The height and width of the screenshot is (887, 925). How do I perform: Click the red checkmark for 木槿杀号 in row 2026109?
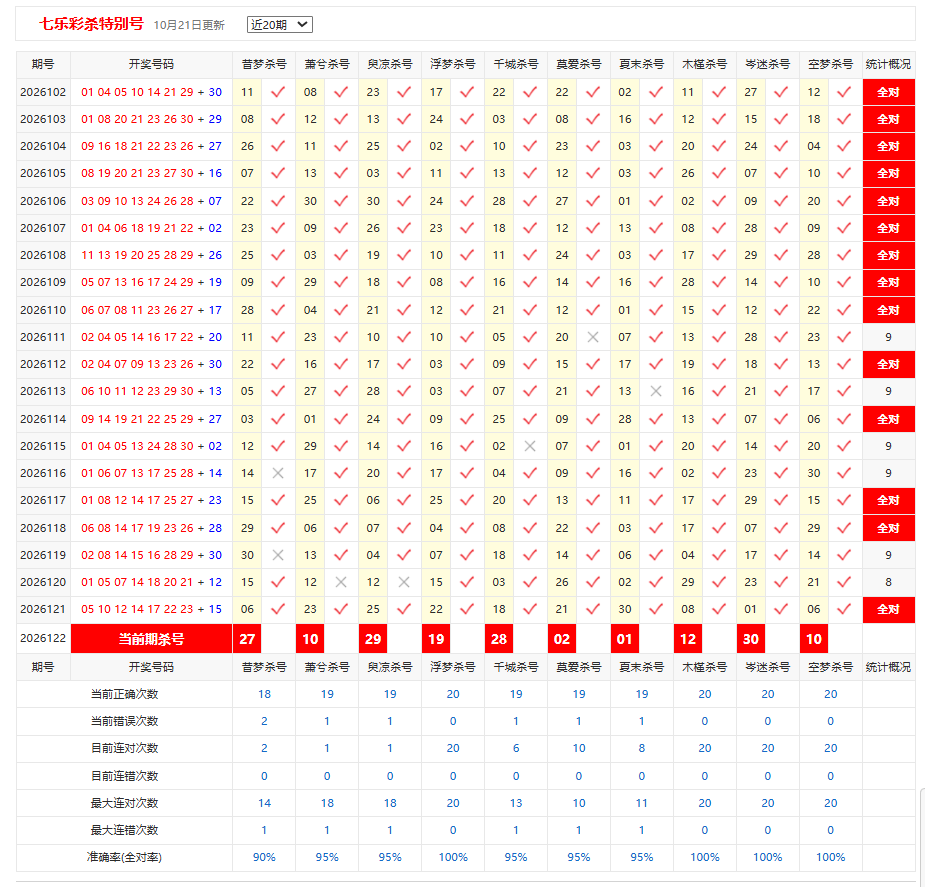pyautogui.click(x=719, y=282)
